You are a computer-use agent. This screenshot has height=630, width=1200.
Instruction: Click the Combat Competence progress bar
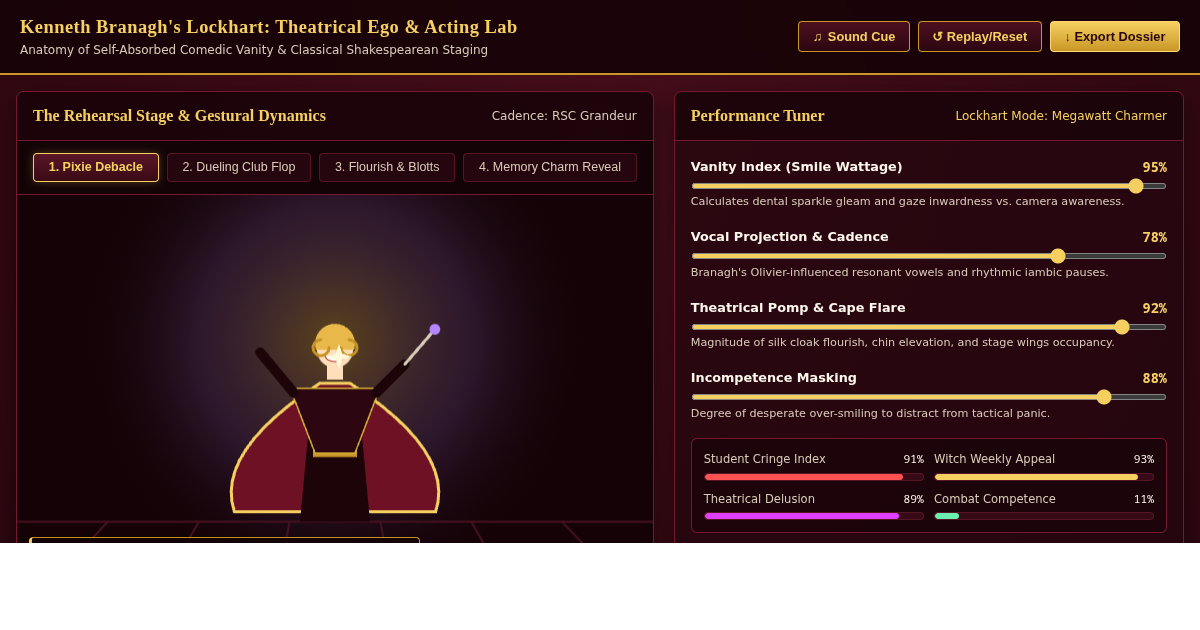1044,516
